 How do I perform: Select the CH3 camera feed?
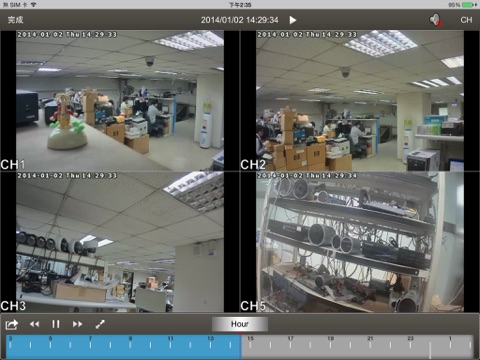[x=120, y=242]
